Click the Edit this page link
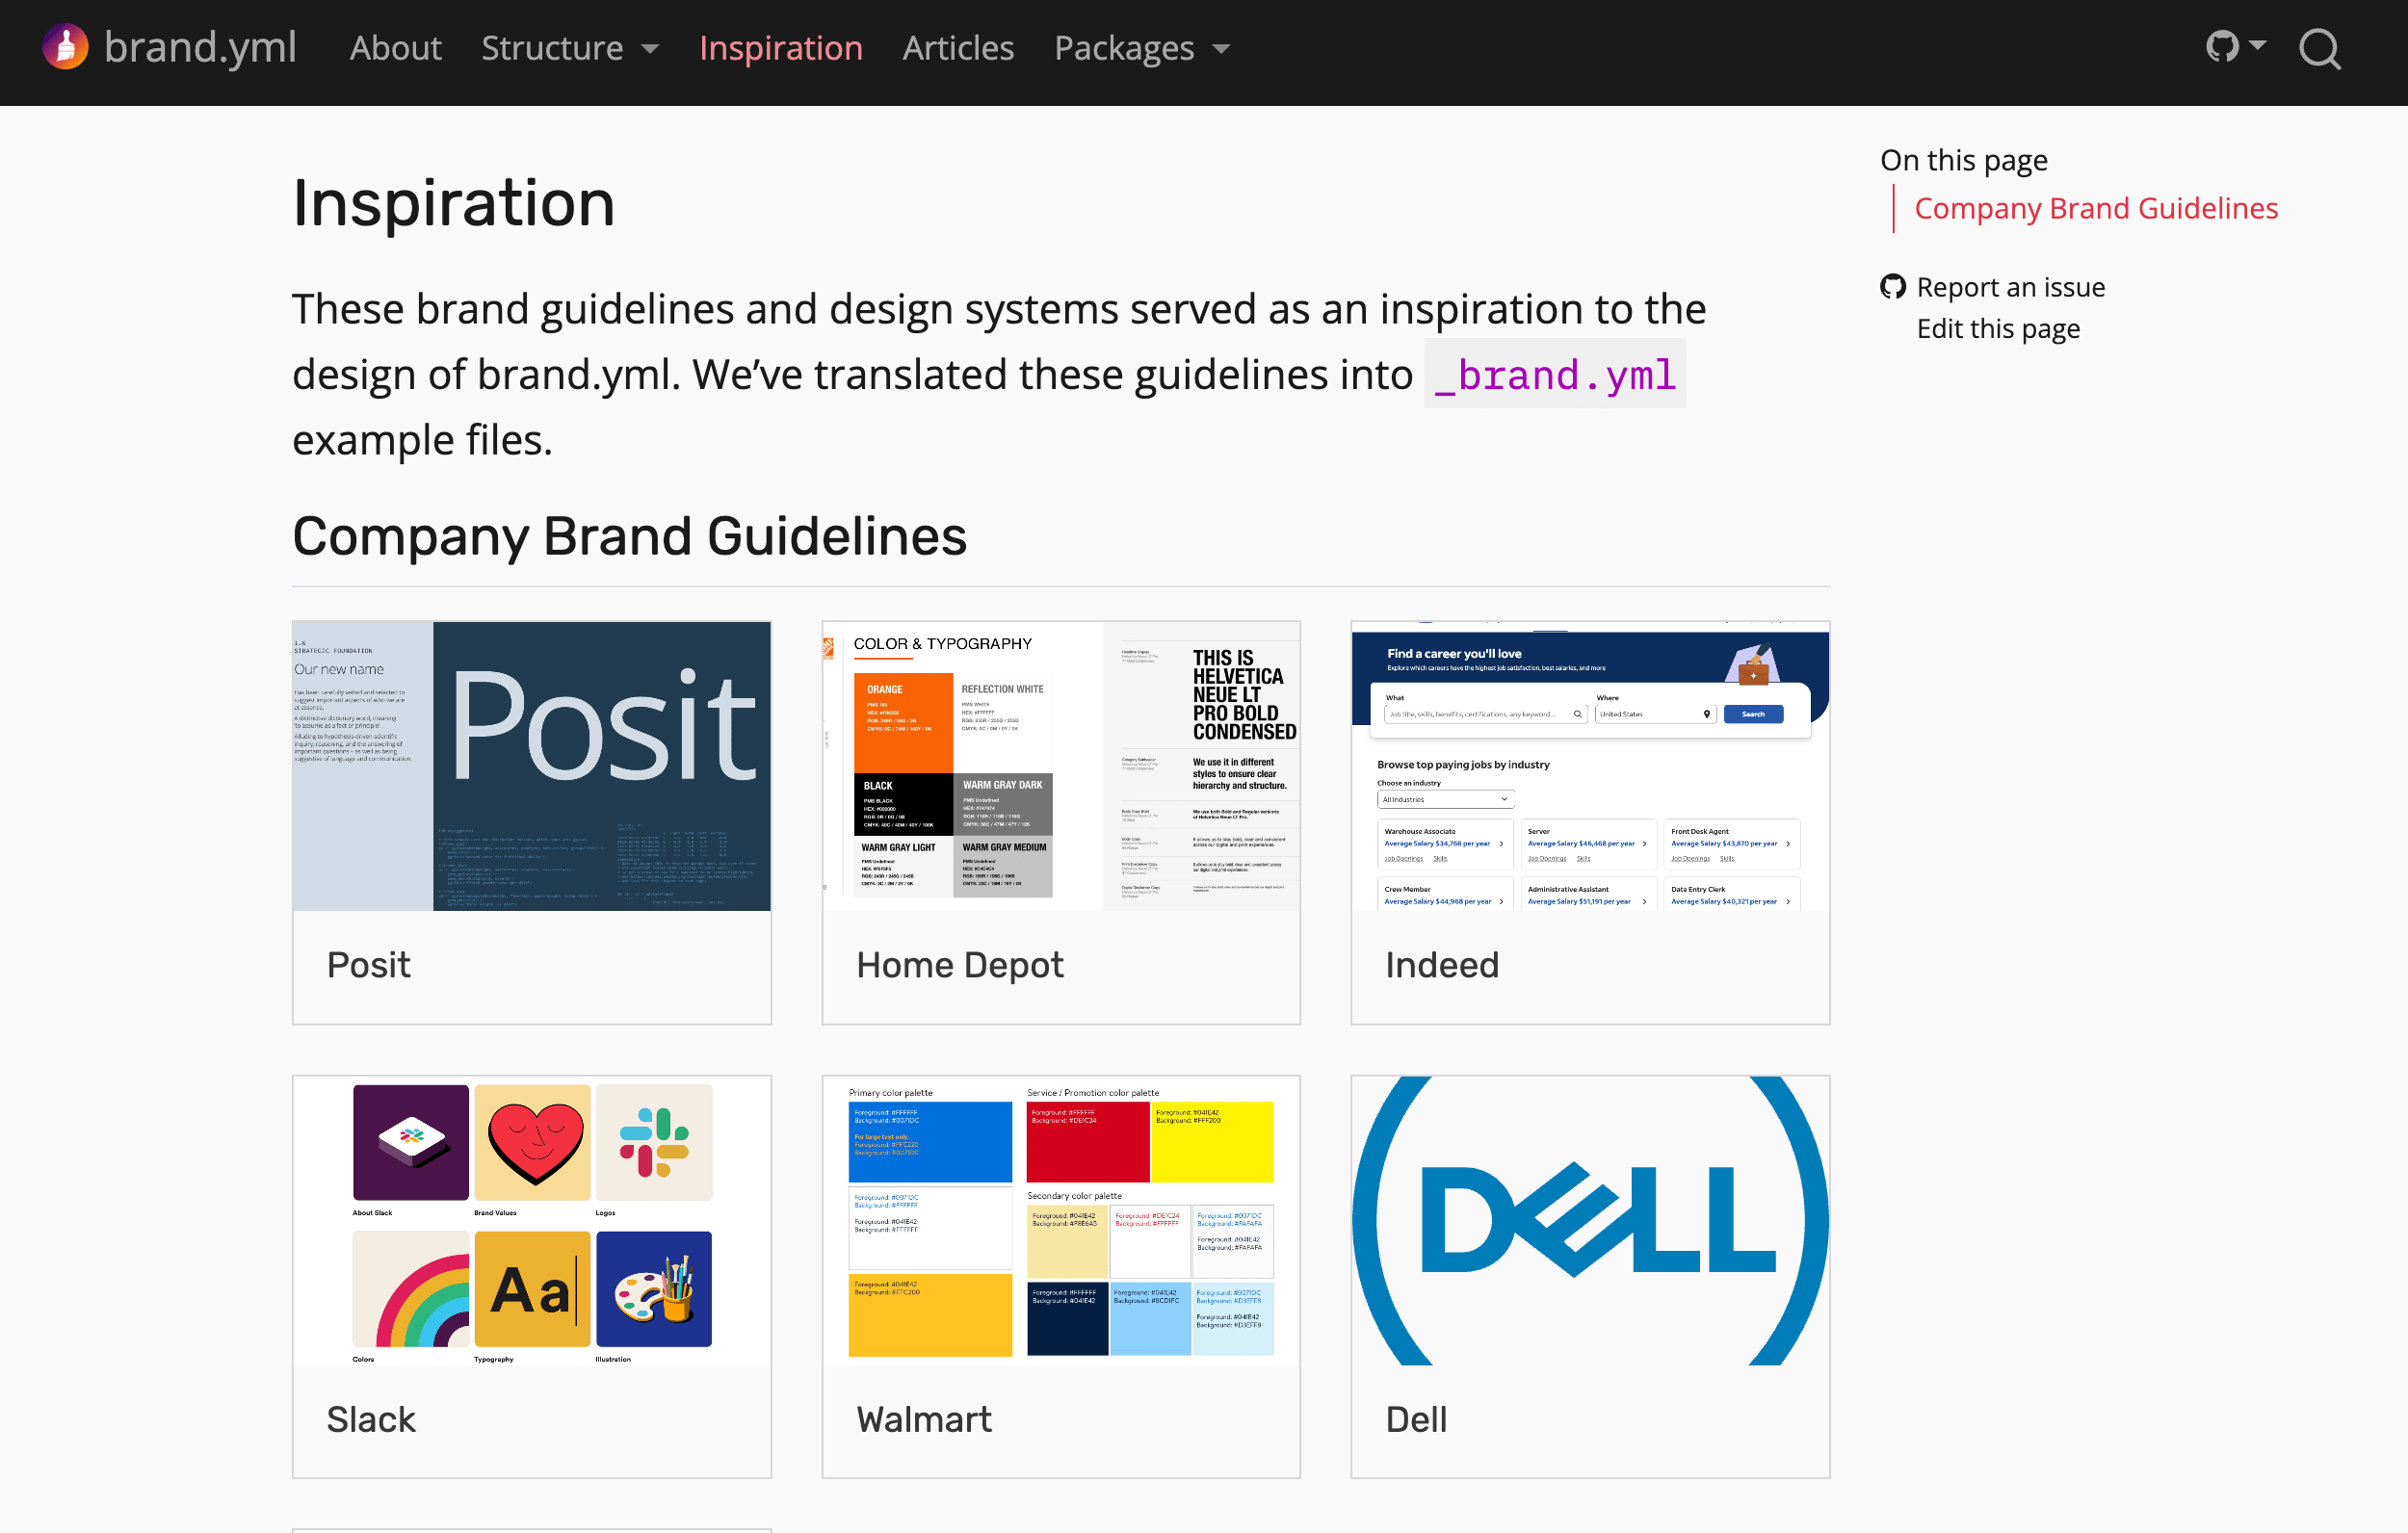This screenshot has width=2408, height=1533. click(1998, 329)
